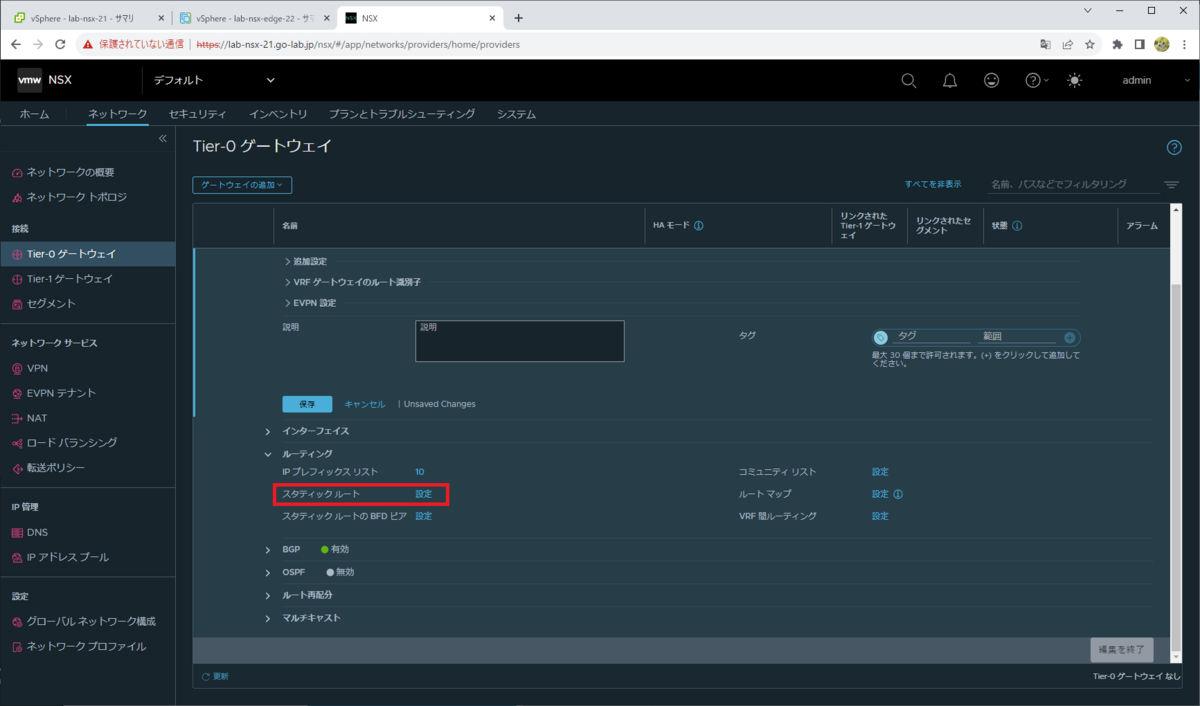The width and height of the screenshot is (1200, 706).
Task: Open VPN in sidebar
Action: pos(37,368)
